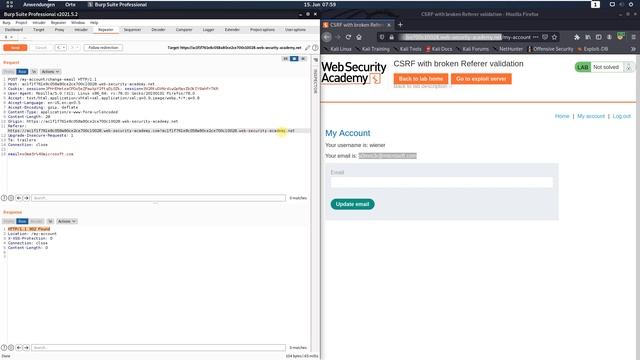
Task: Focus the response search field
Action: click(x=158, y=348)
